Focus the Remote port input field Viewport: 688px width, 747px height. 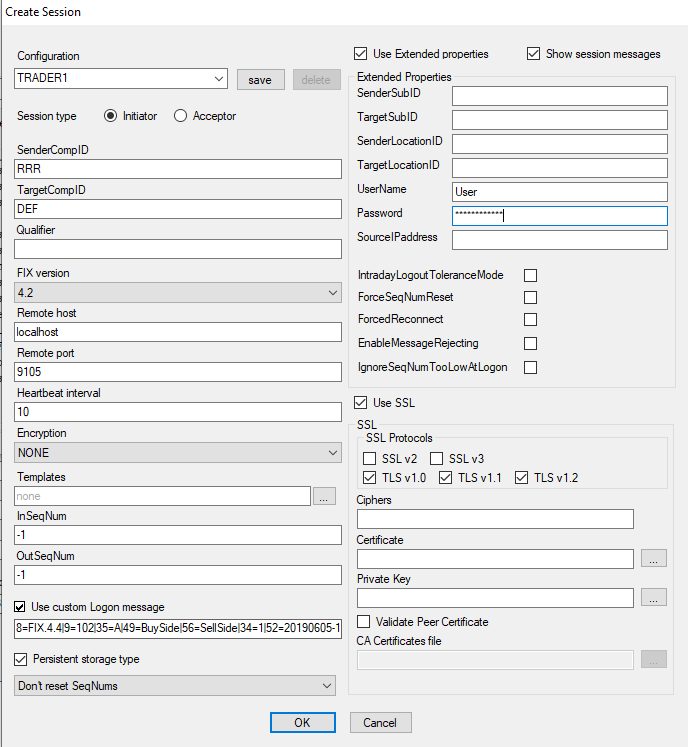pyautogui.click(x=178, y=372)
